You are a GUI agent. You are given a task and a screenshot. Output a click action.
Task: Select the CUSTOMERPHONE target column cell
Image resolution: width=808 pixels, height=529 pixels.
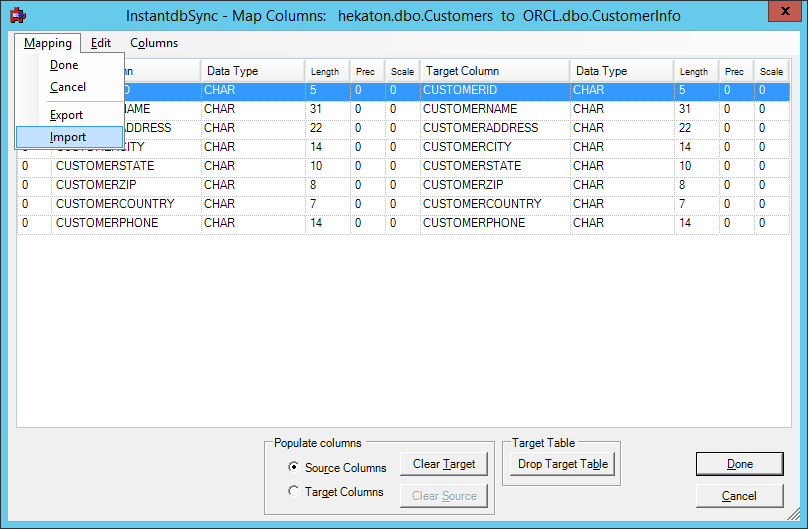pos(474,223)
